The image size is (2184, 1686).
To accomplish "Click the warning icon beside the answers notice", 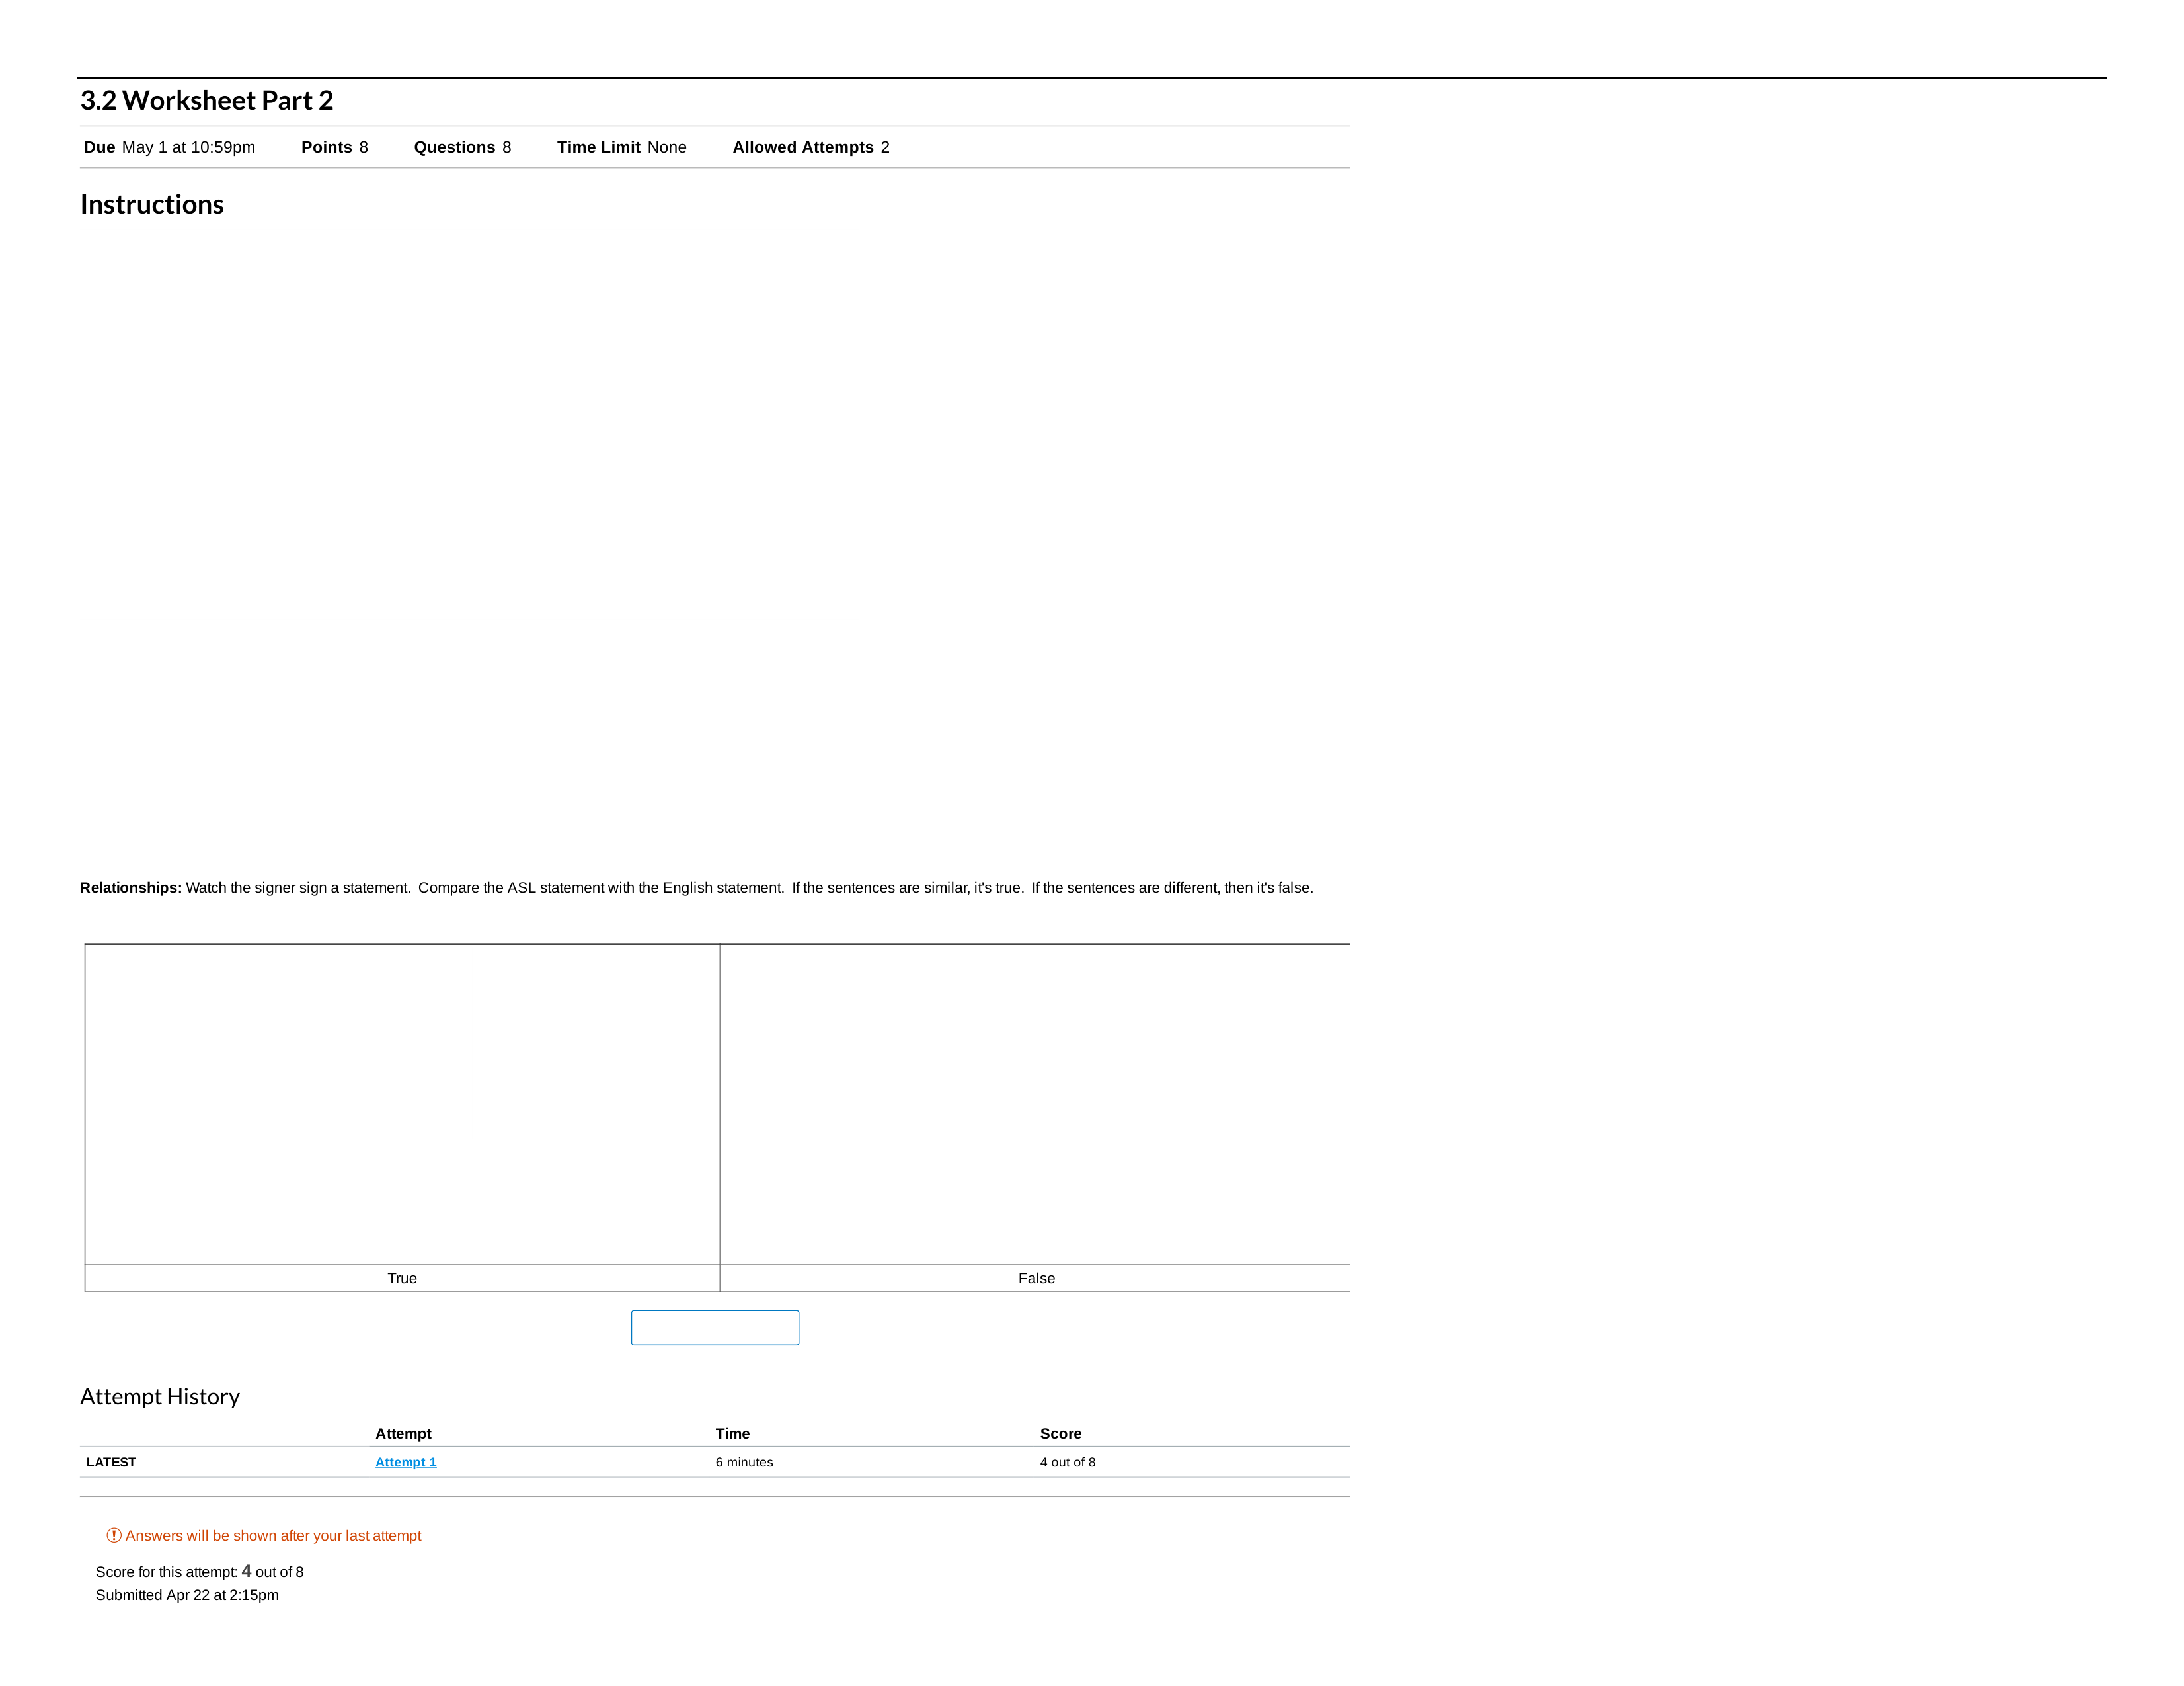I will [114, 1535].
